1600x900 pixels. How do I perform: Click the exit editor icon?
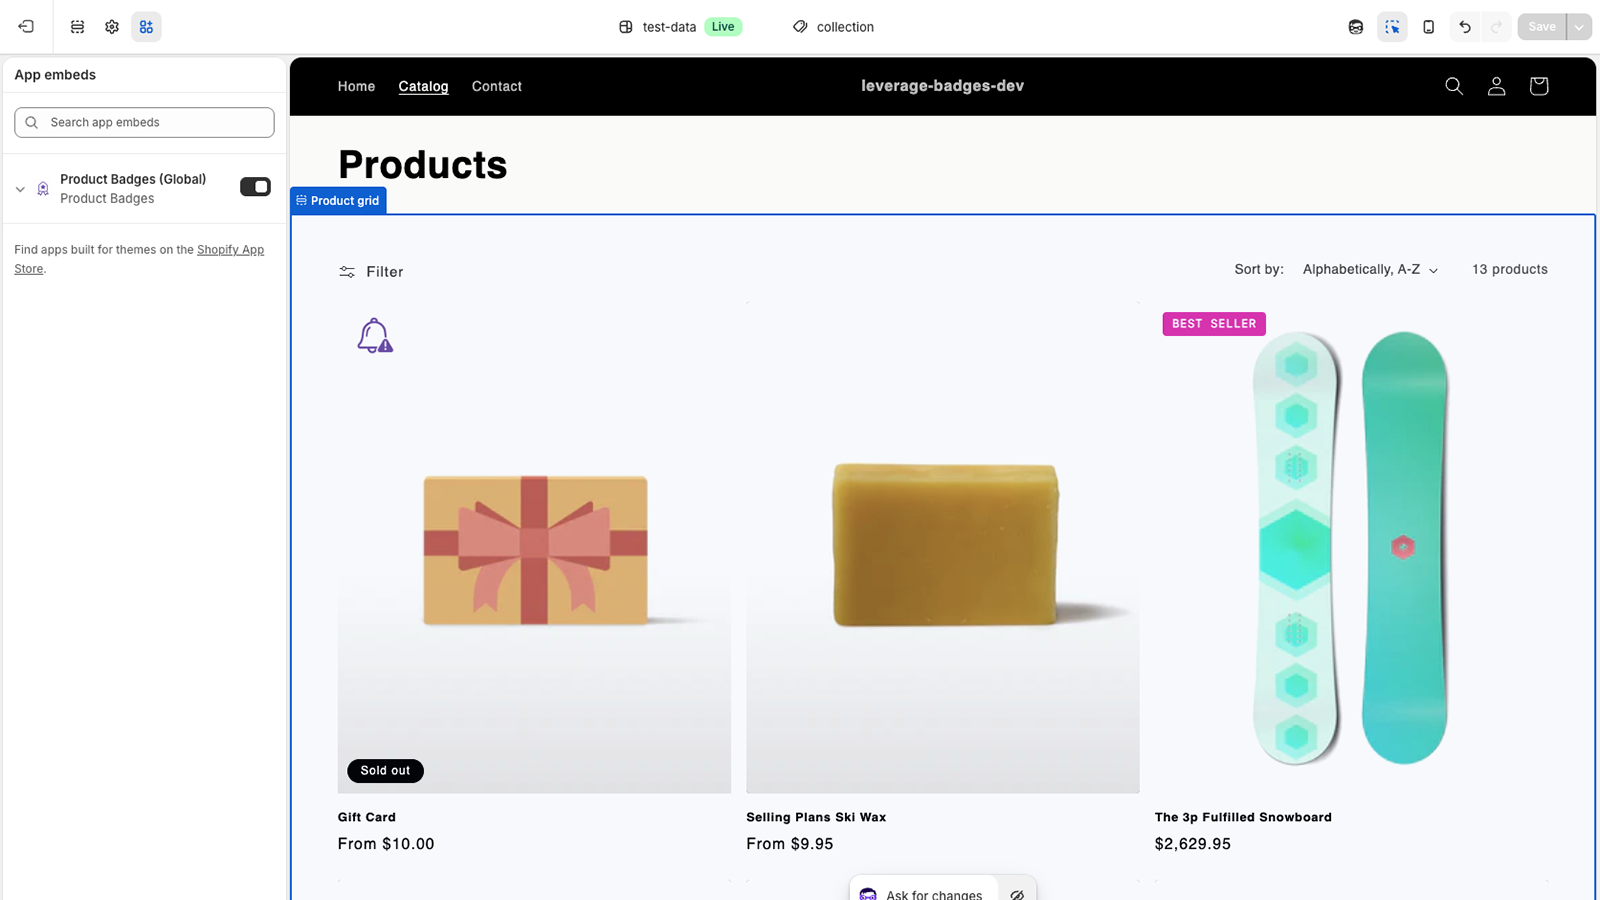pyautogui.click(x=26, y=27)
